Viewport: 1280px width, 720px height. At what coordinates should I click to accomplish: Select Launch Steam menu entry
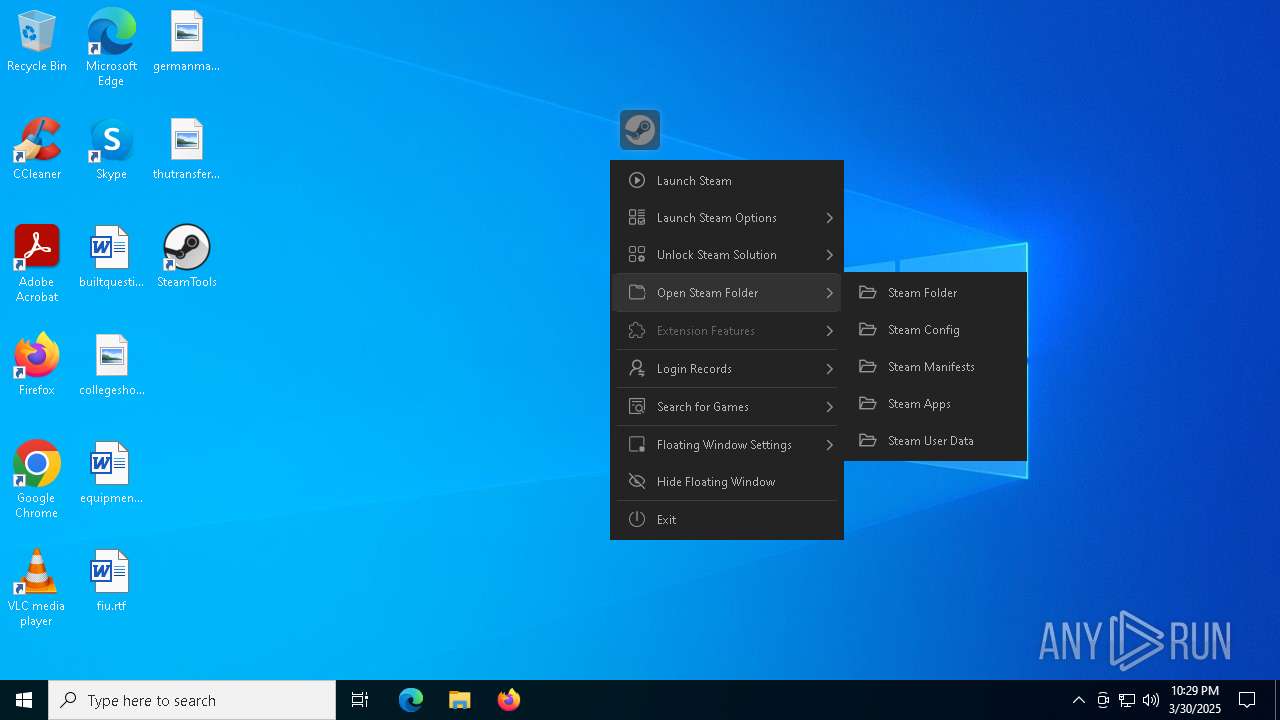[x=727, y=181]
